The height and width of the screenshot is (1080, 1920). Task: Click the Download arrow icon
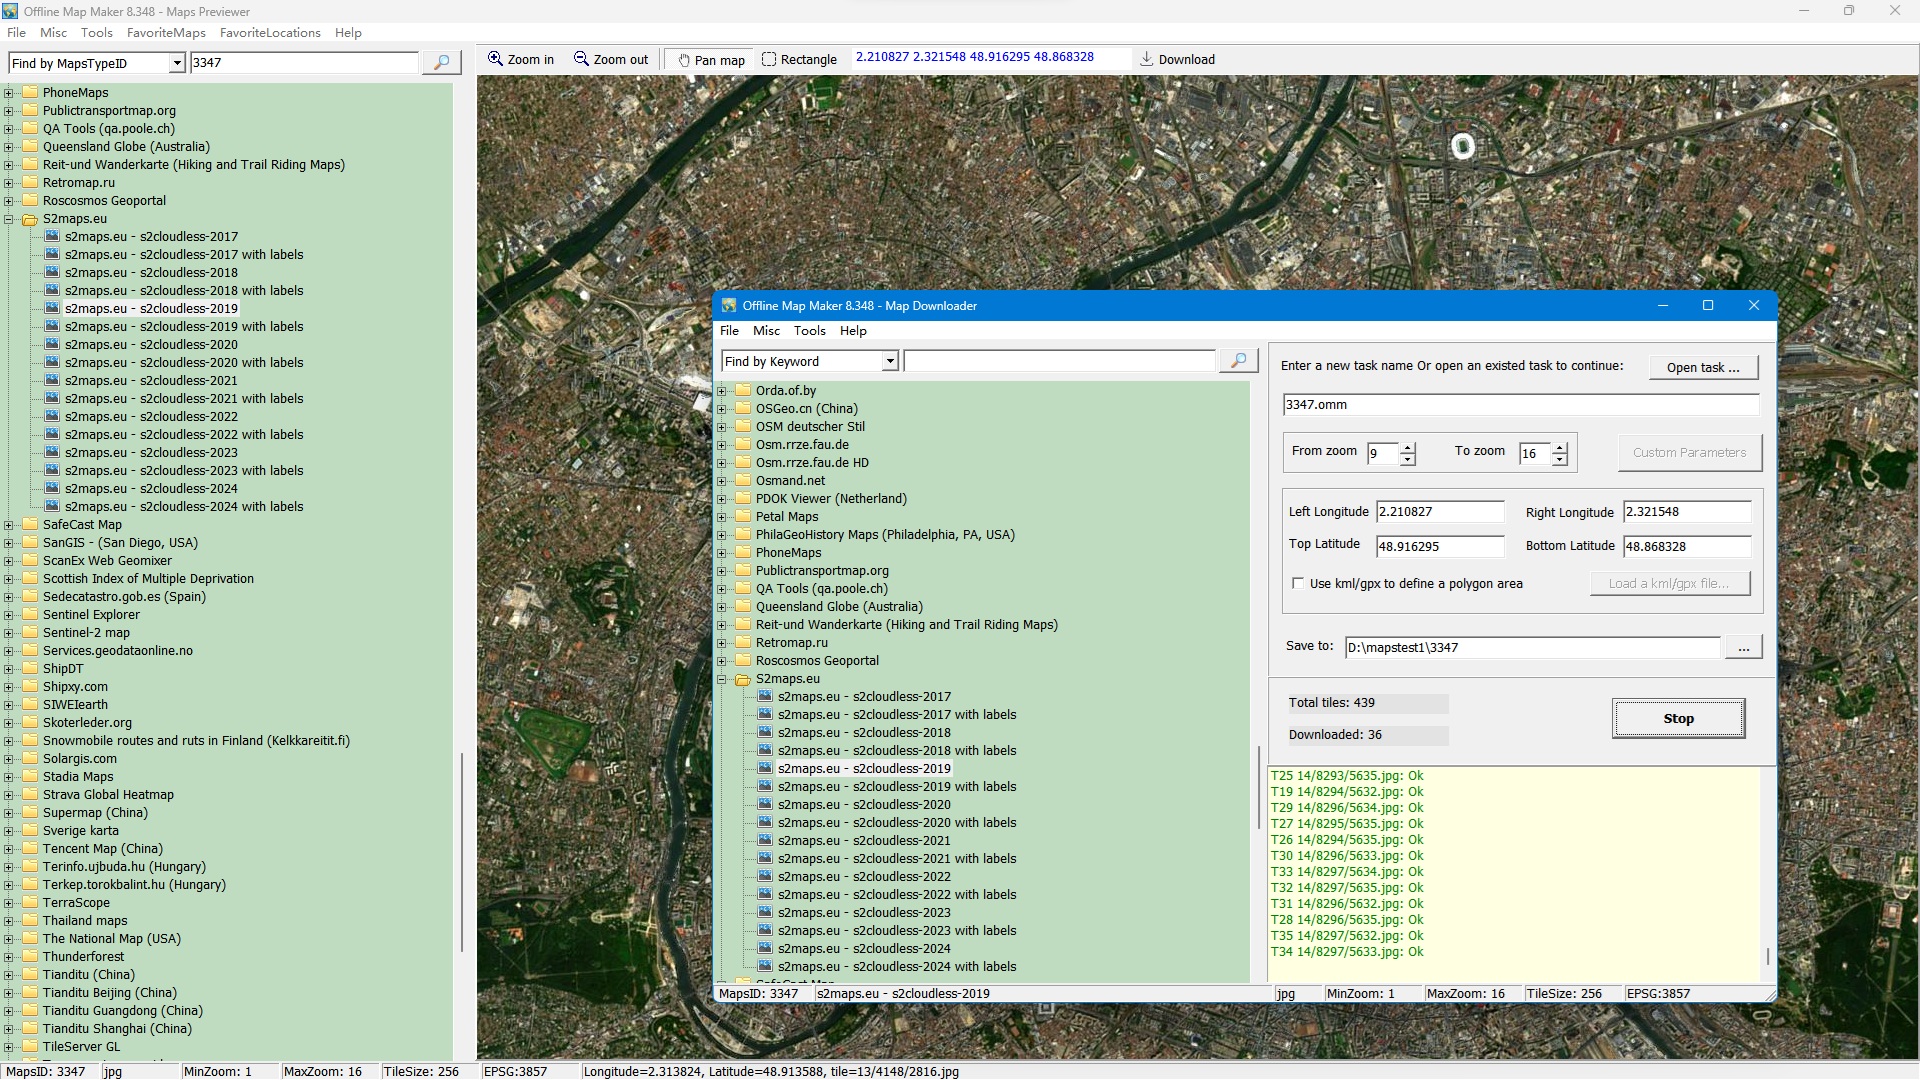pyautogui.click(x=1146, y=59)
